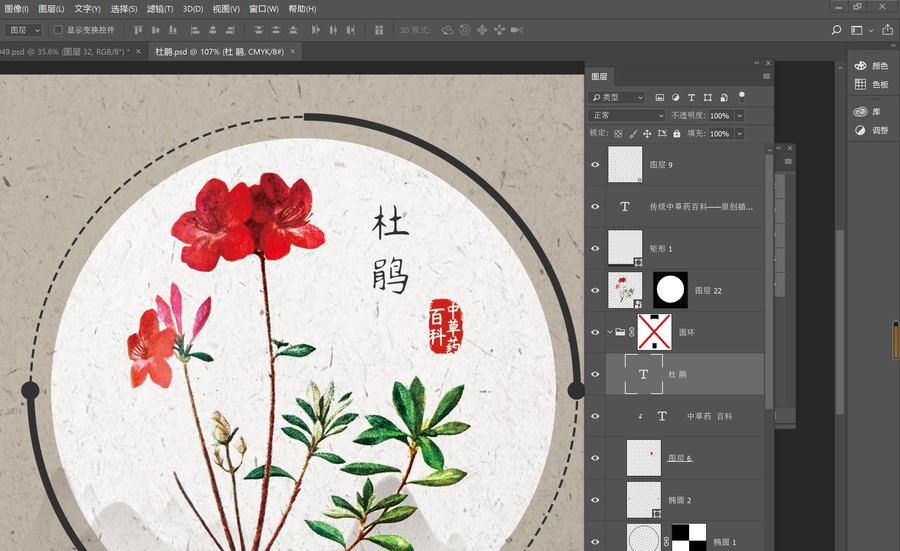Image resolution: width=900 pixels, height=551 pixels.
Task: Filter layers by adjustment layers icon
Action: pyautogui.click(x=676, y=98)
